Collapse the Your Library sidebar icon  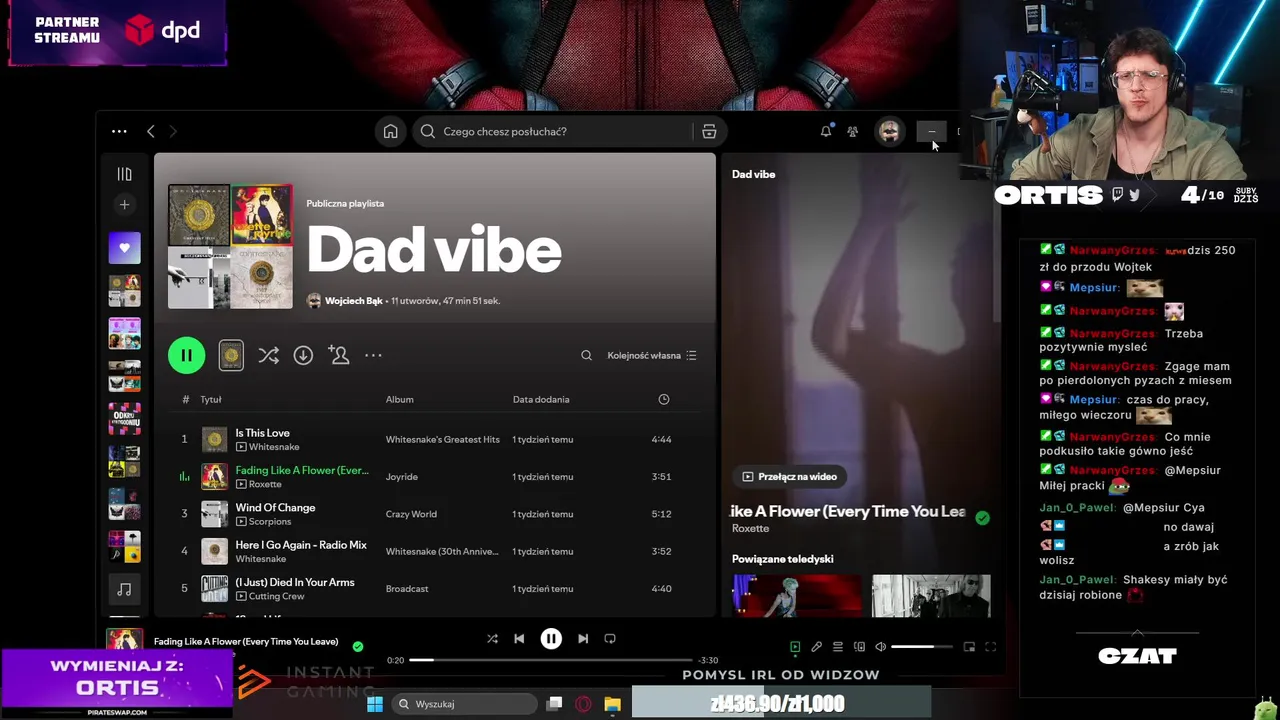124,174
